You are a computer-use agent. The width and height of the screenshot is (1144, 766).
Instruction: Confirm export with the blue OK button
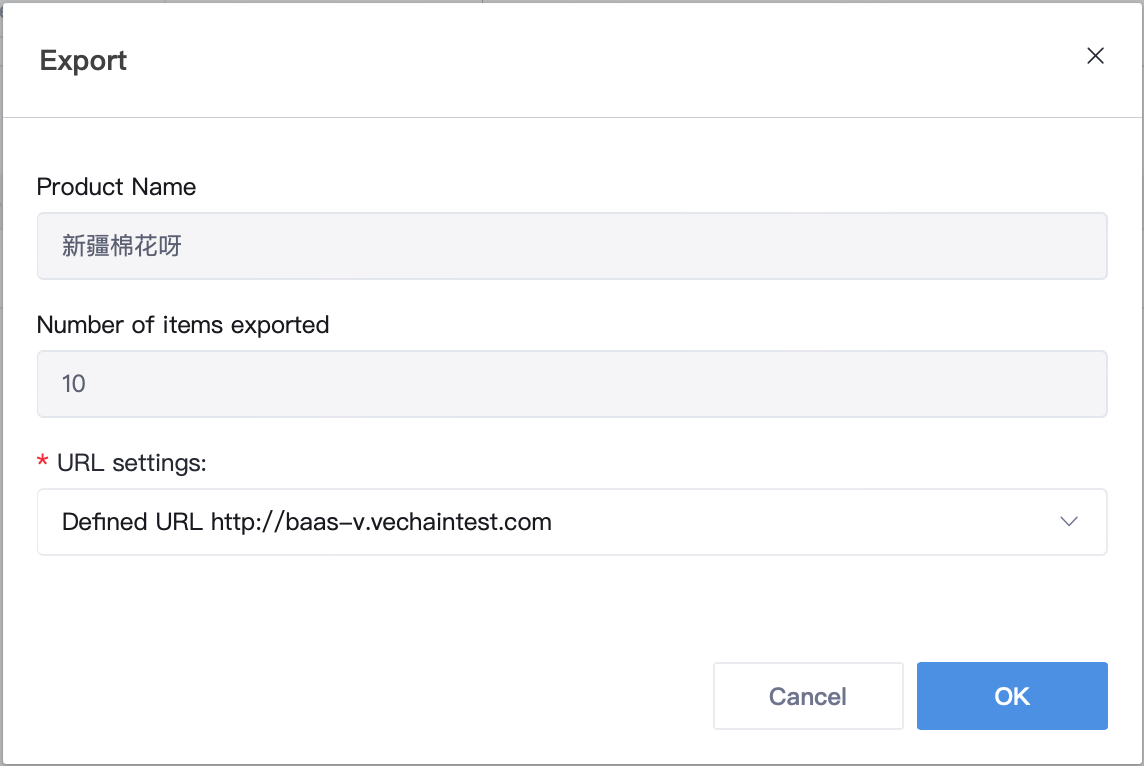coord(1012,696)
